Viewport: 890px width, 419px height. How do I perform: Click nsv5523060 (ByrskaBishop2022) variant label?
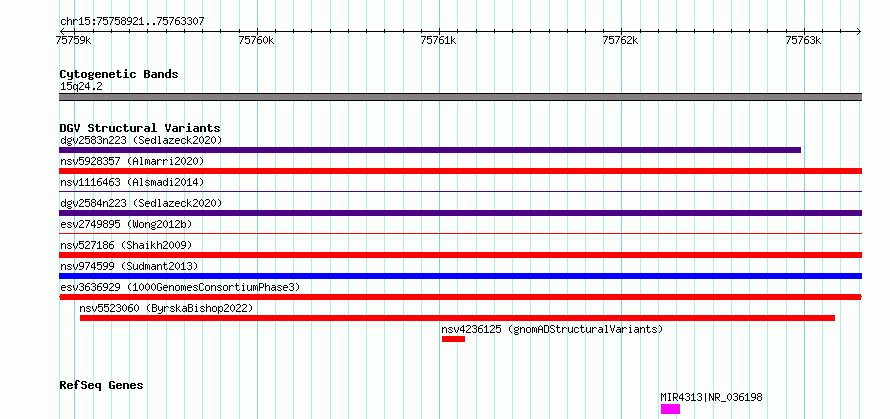pyautogui.click(x=166, y=308)
